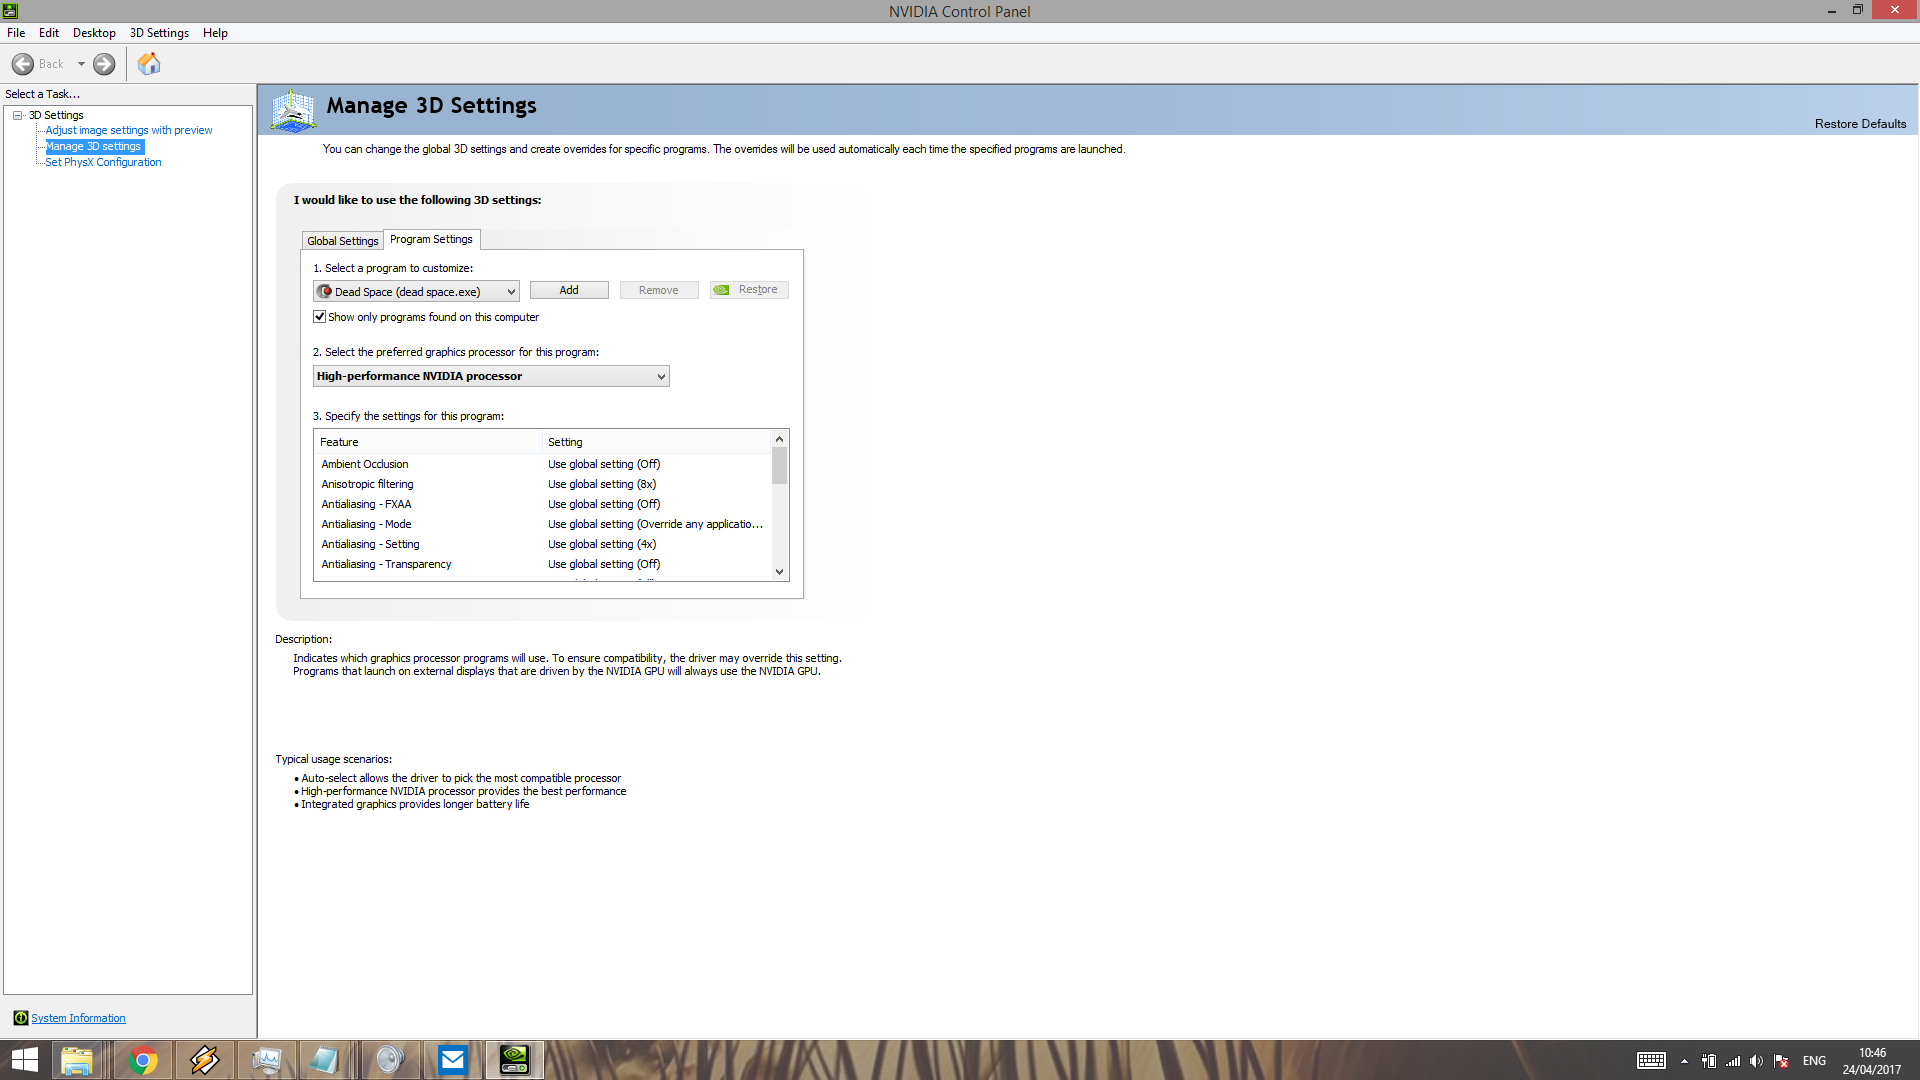Image resolution: width=1920 pixels, height=1080 pixels.
Task: Select the Antialiasing - Transparency row
Action: pyautogui.click(x=541, y=564)
